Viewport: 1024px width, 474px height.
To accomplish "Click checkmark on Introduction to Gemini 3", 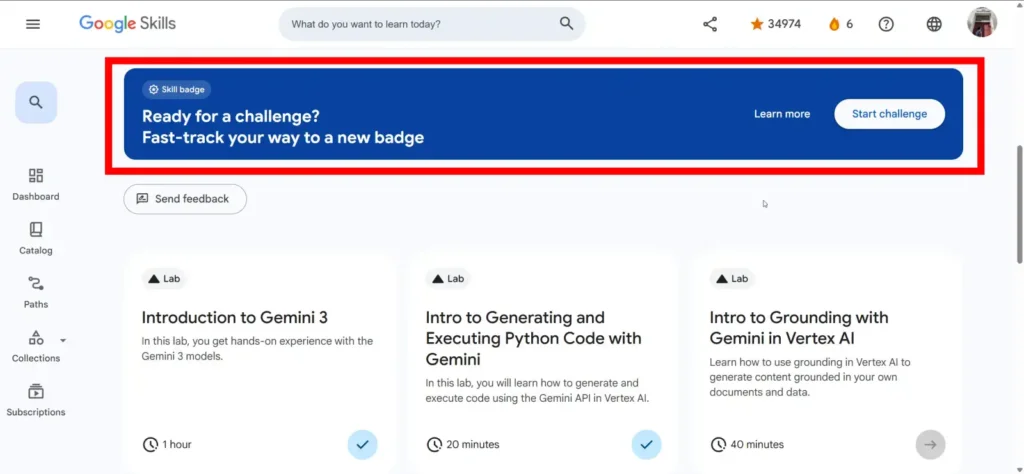I will pyautogui.click(x=363, y=444).
